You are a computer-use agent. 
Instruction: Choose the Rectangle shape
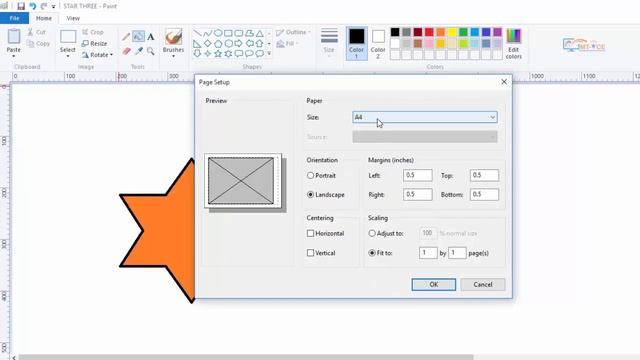point(228,33)
